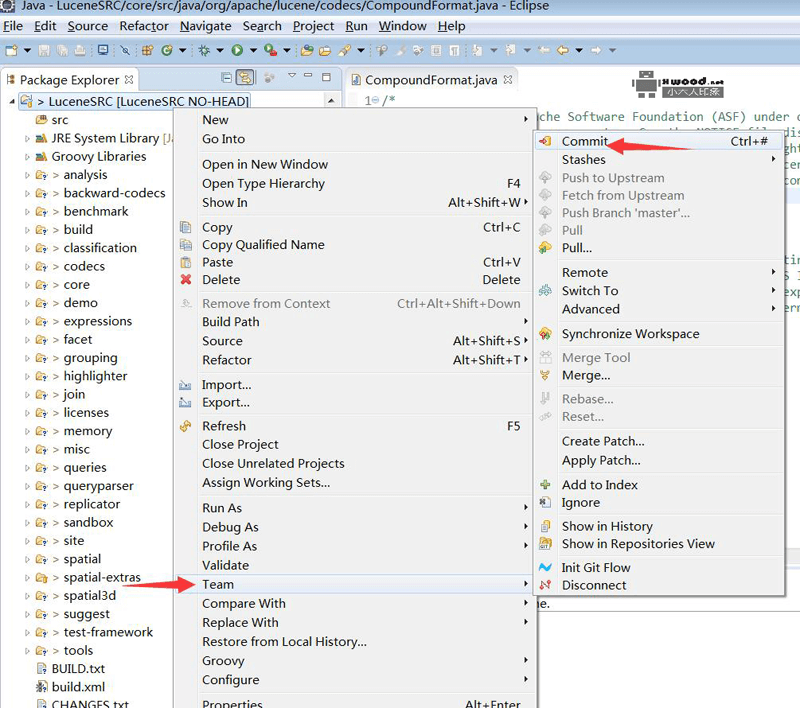Image resolution: width=800 pixels, height=708 pixels.
Task: Open the New wizard dropdown arrow
Action: click(x=27, y=50)
